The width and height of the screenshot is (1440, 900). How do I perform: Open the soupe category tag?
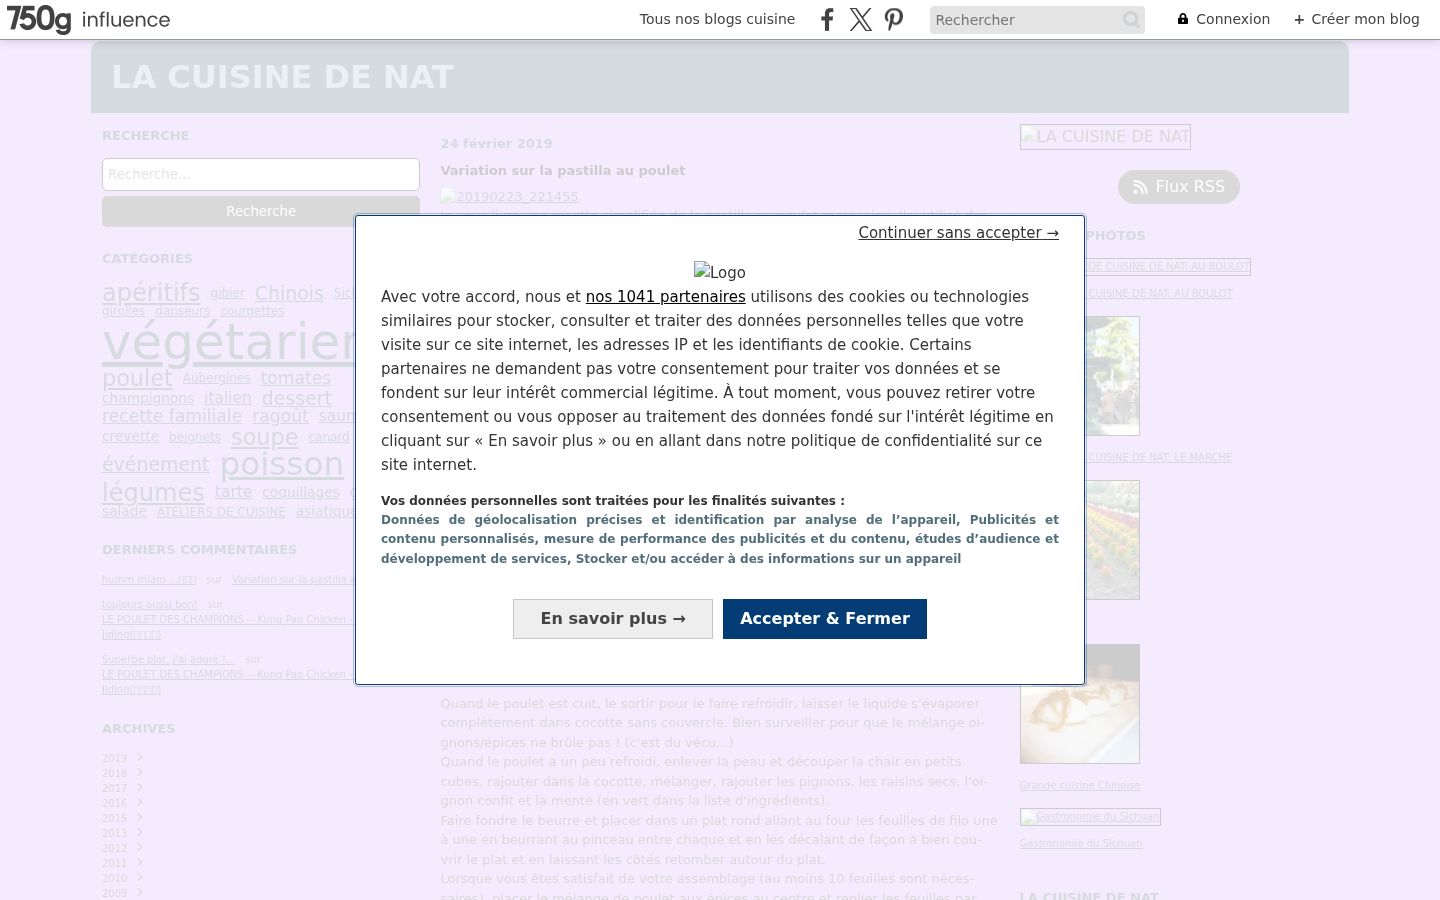(x=264, y=437)
